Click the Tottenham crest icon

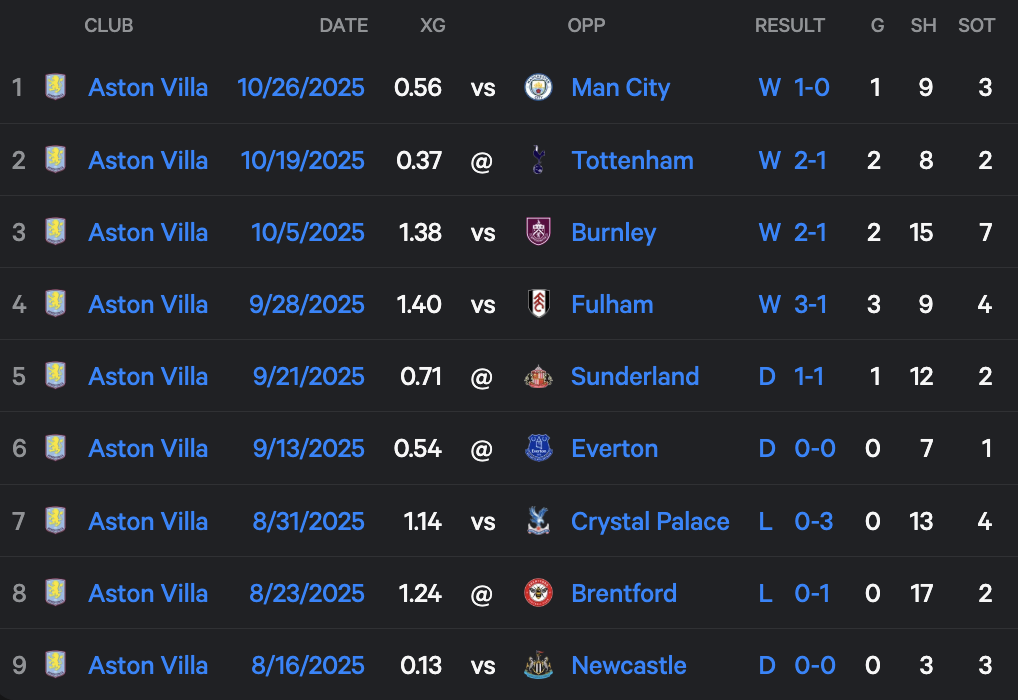tap(539, 160)
